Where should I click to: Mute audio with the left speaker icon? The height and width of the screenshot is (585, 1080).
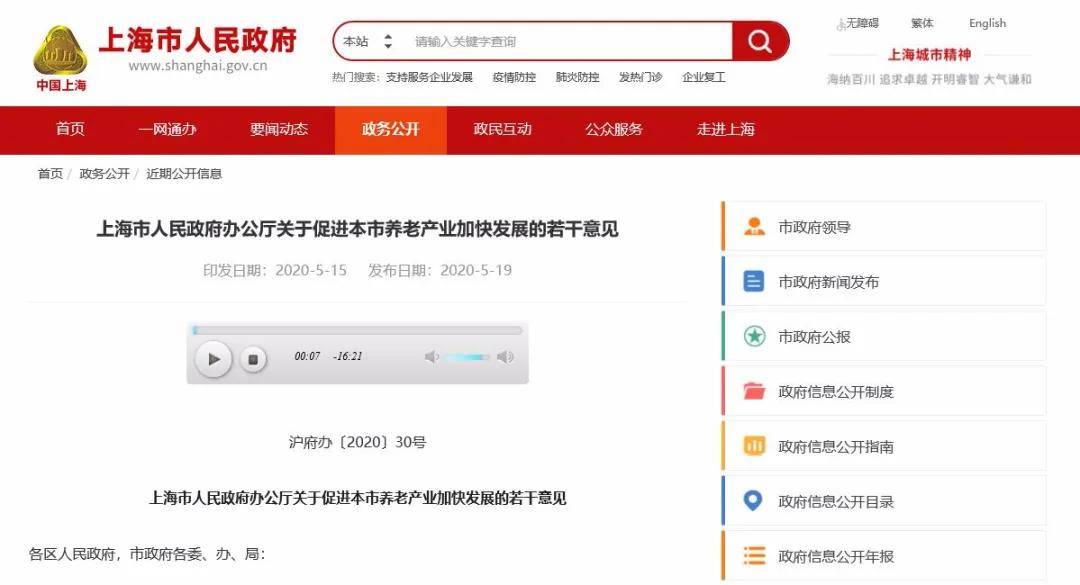click(432, 357)
